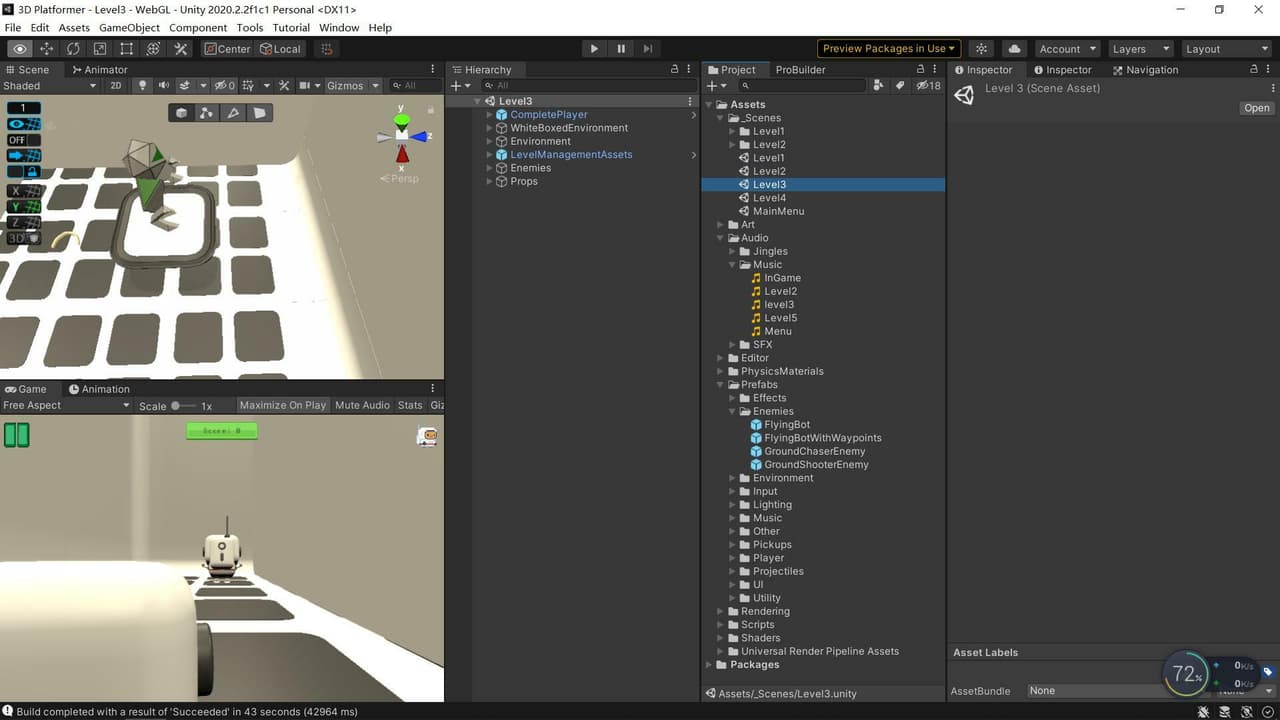
Task: Toggle Maximize On Play in Game view
Action: (283, 405)
